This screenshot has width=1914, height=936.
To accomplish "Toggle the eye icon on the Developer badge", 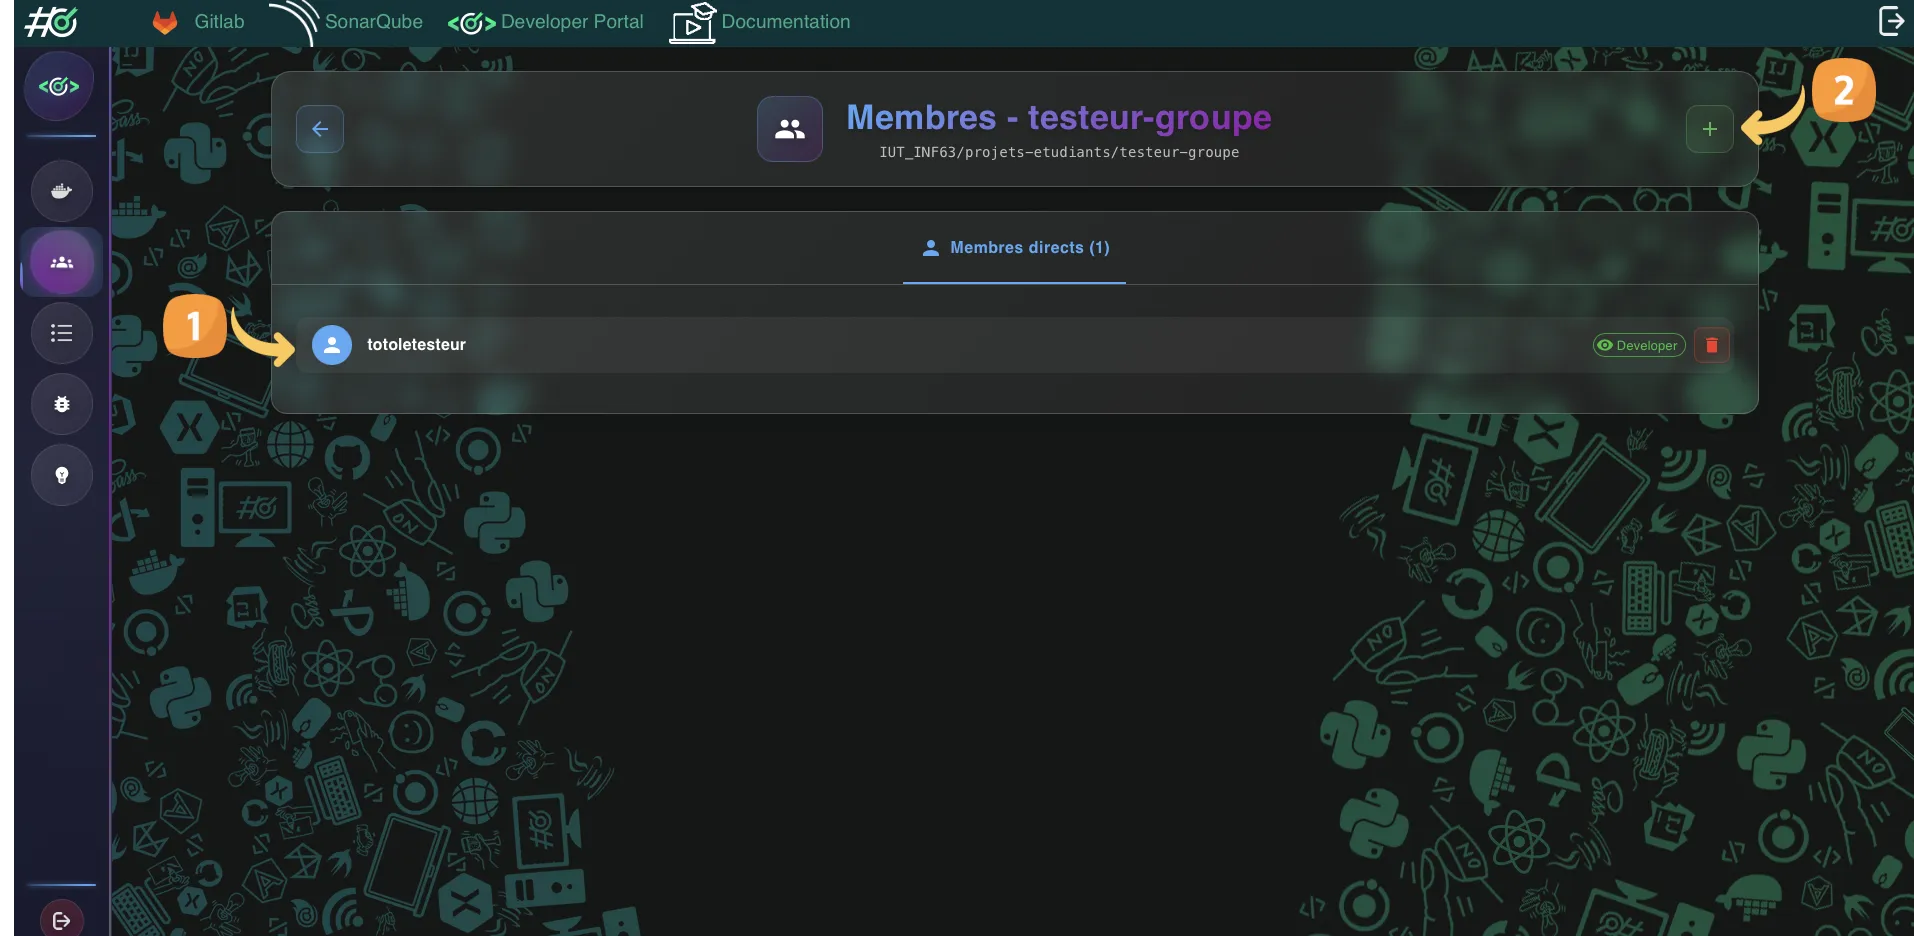I will point(1606,346).
